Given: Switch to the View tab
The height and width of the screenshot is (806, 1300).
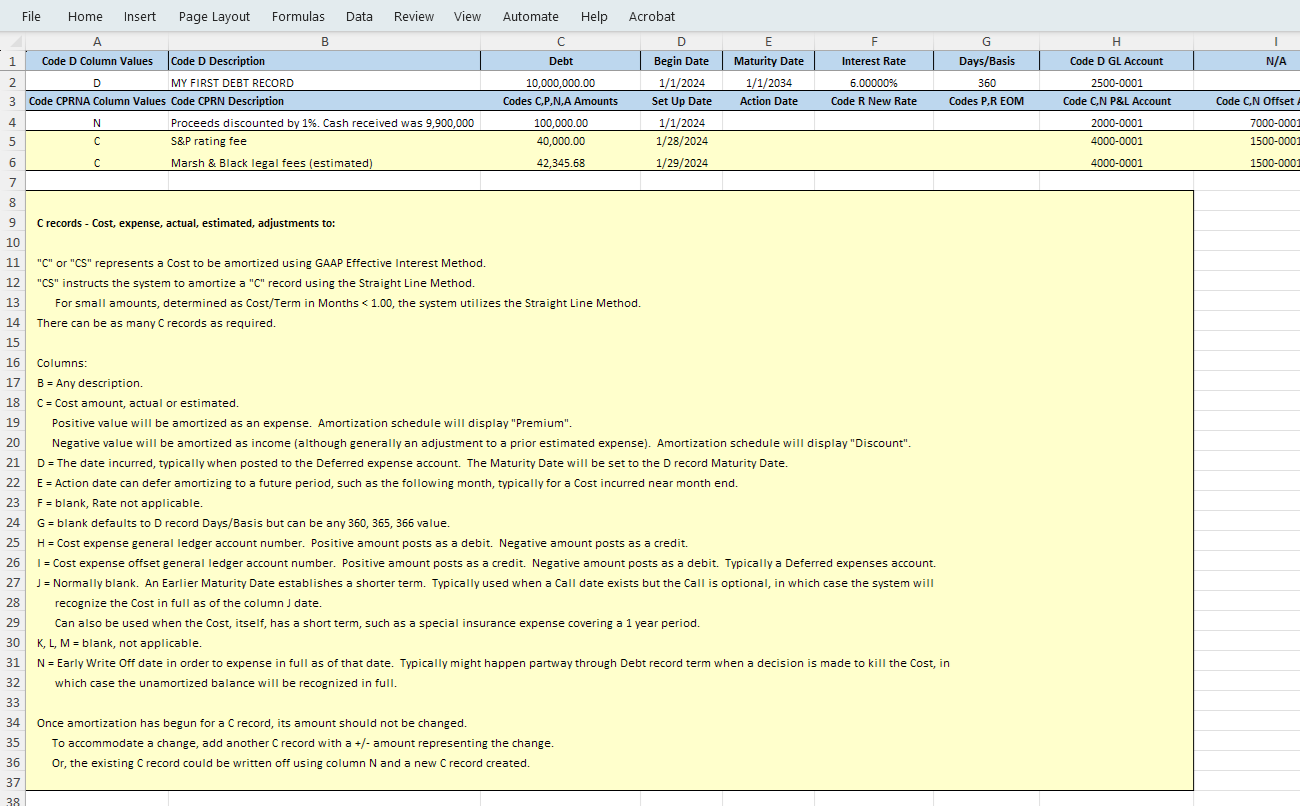Looking at the screenshot, I should (x=467, y=16).
